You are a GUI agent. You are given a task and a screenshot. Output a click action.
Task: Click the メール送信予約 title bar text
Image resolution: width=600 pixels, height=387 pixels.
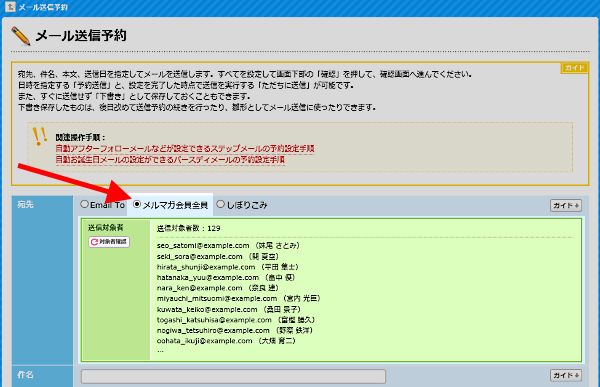(43, 7)
